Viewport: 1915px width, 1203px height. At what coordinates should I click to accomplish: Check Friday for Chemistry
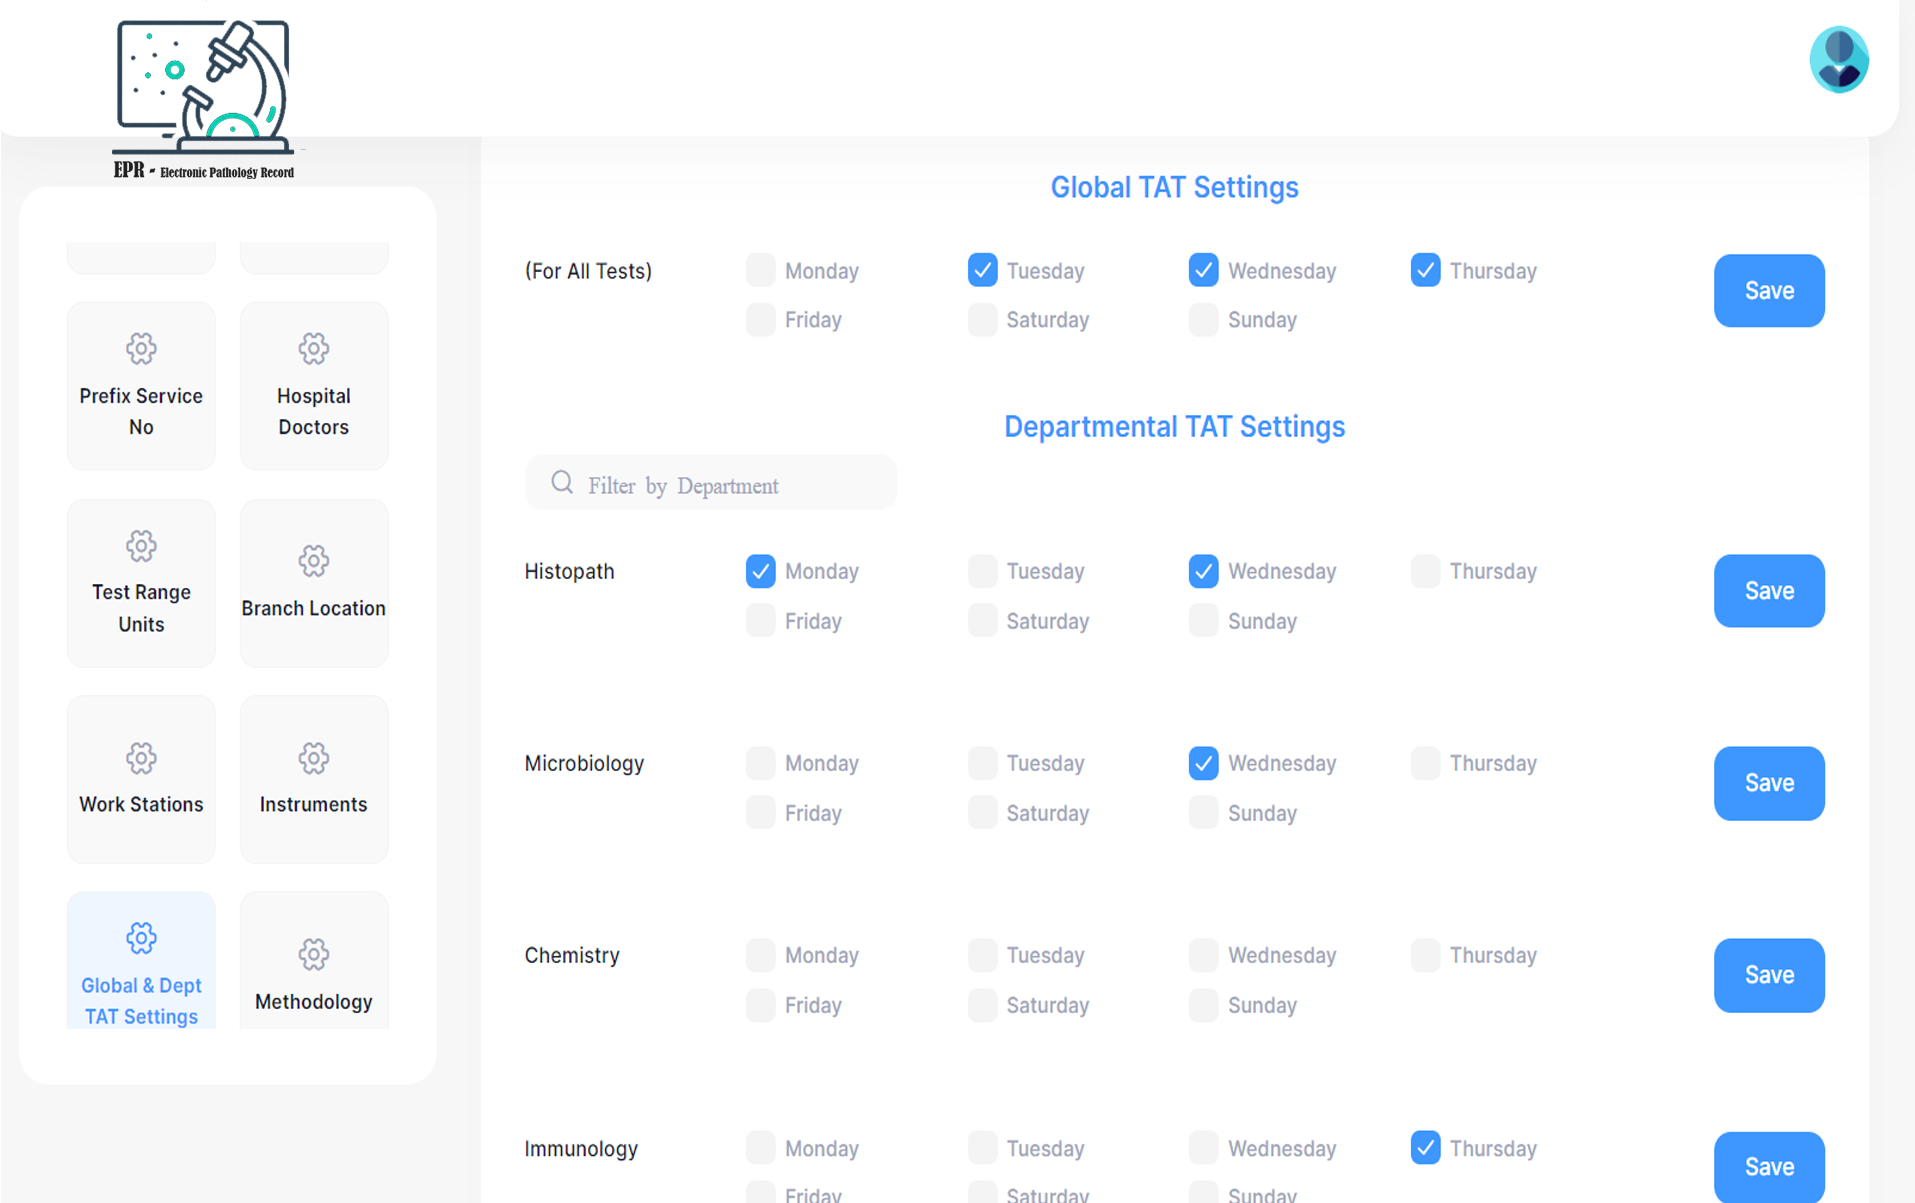(x=761, y=1005)
